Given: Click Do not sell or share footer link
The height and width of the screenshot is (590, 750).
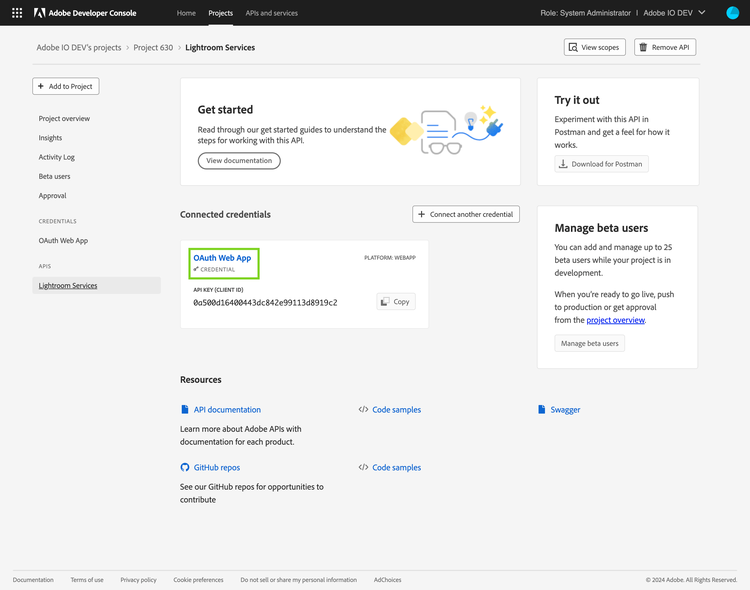Looking at the screenshot, I should coord(298,580).
